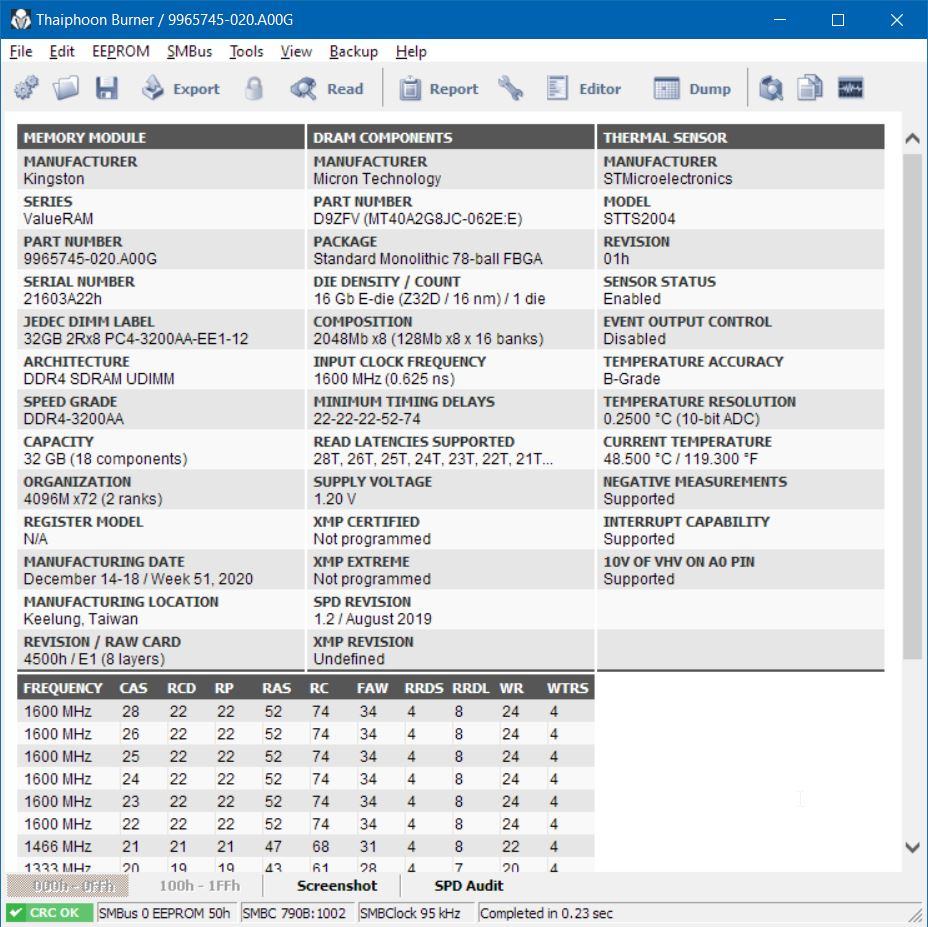
Task: Open the Screenshot tab
Action: (x=337, y=886)
